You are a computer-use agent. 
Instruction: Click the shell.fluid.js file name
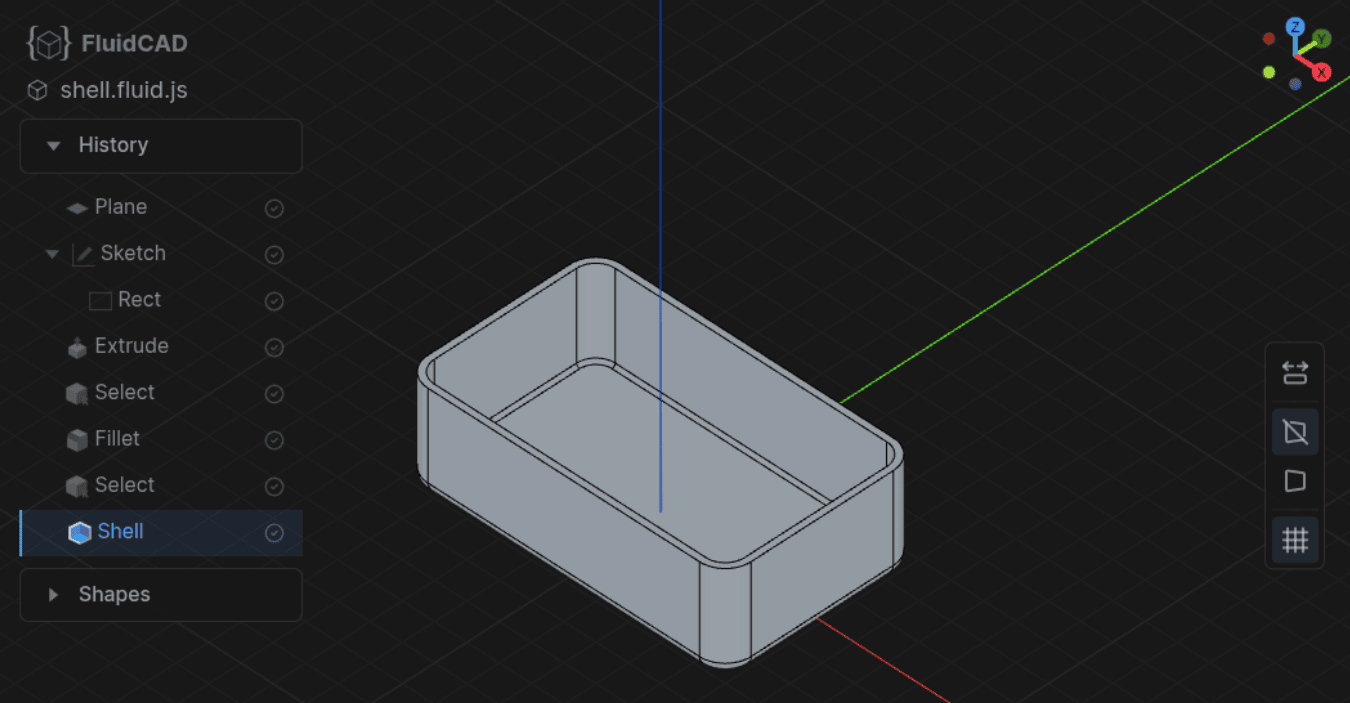[x=124, y=90]
